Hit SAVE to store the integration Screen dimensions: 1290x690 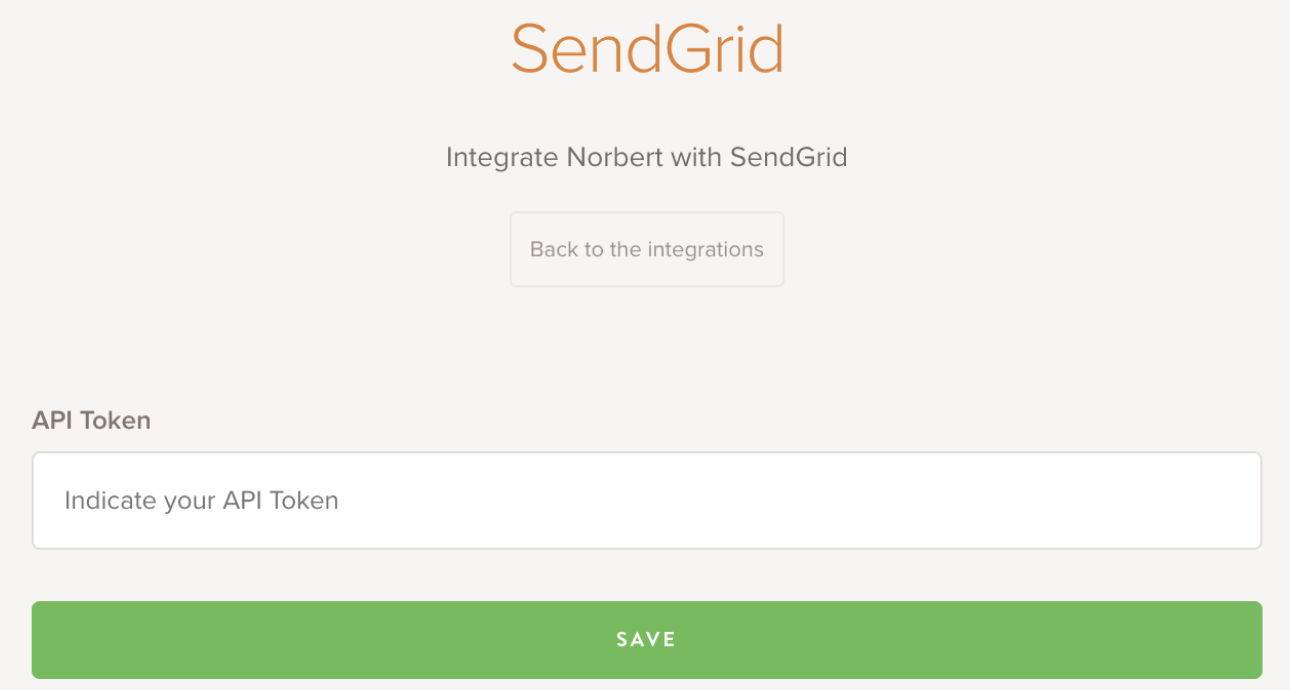point(646,640)
